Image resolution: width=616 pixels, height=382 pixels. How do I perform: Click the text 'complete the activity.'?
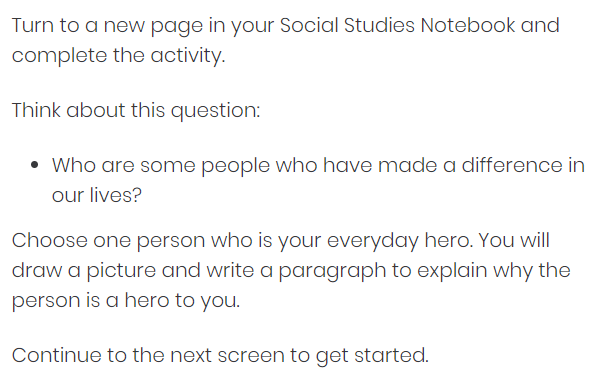[x=118, y=55]
